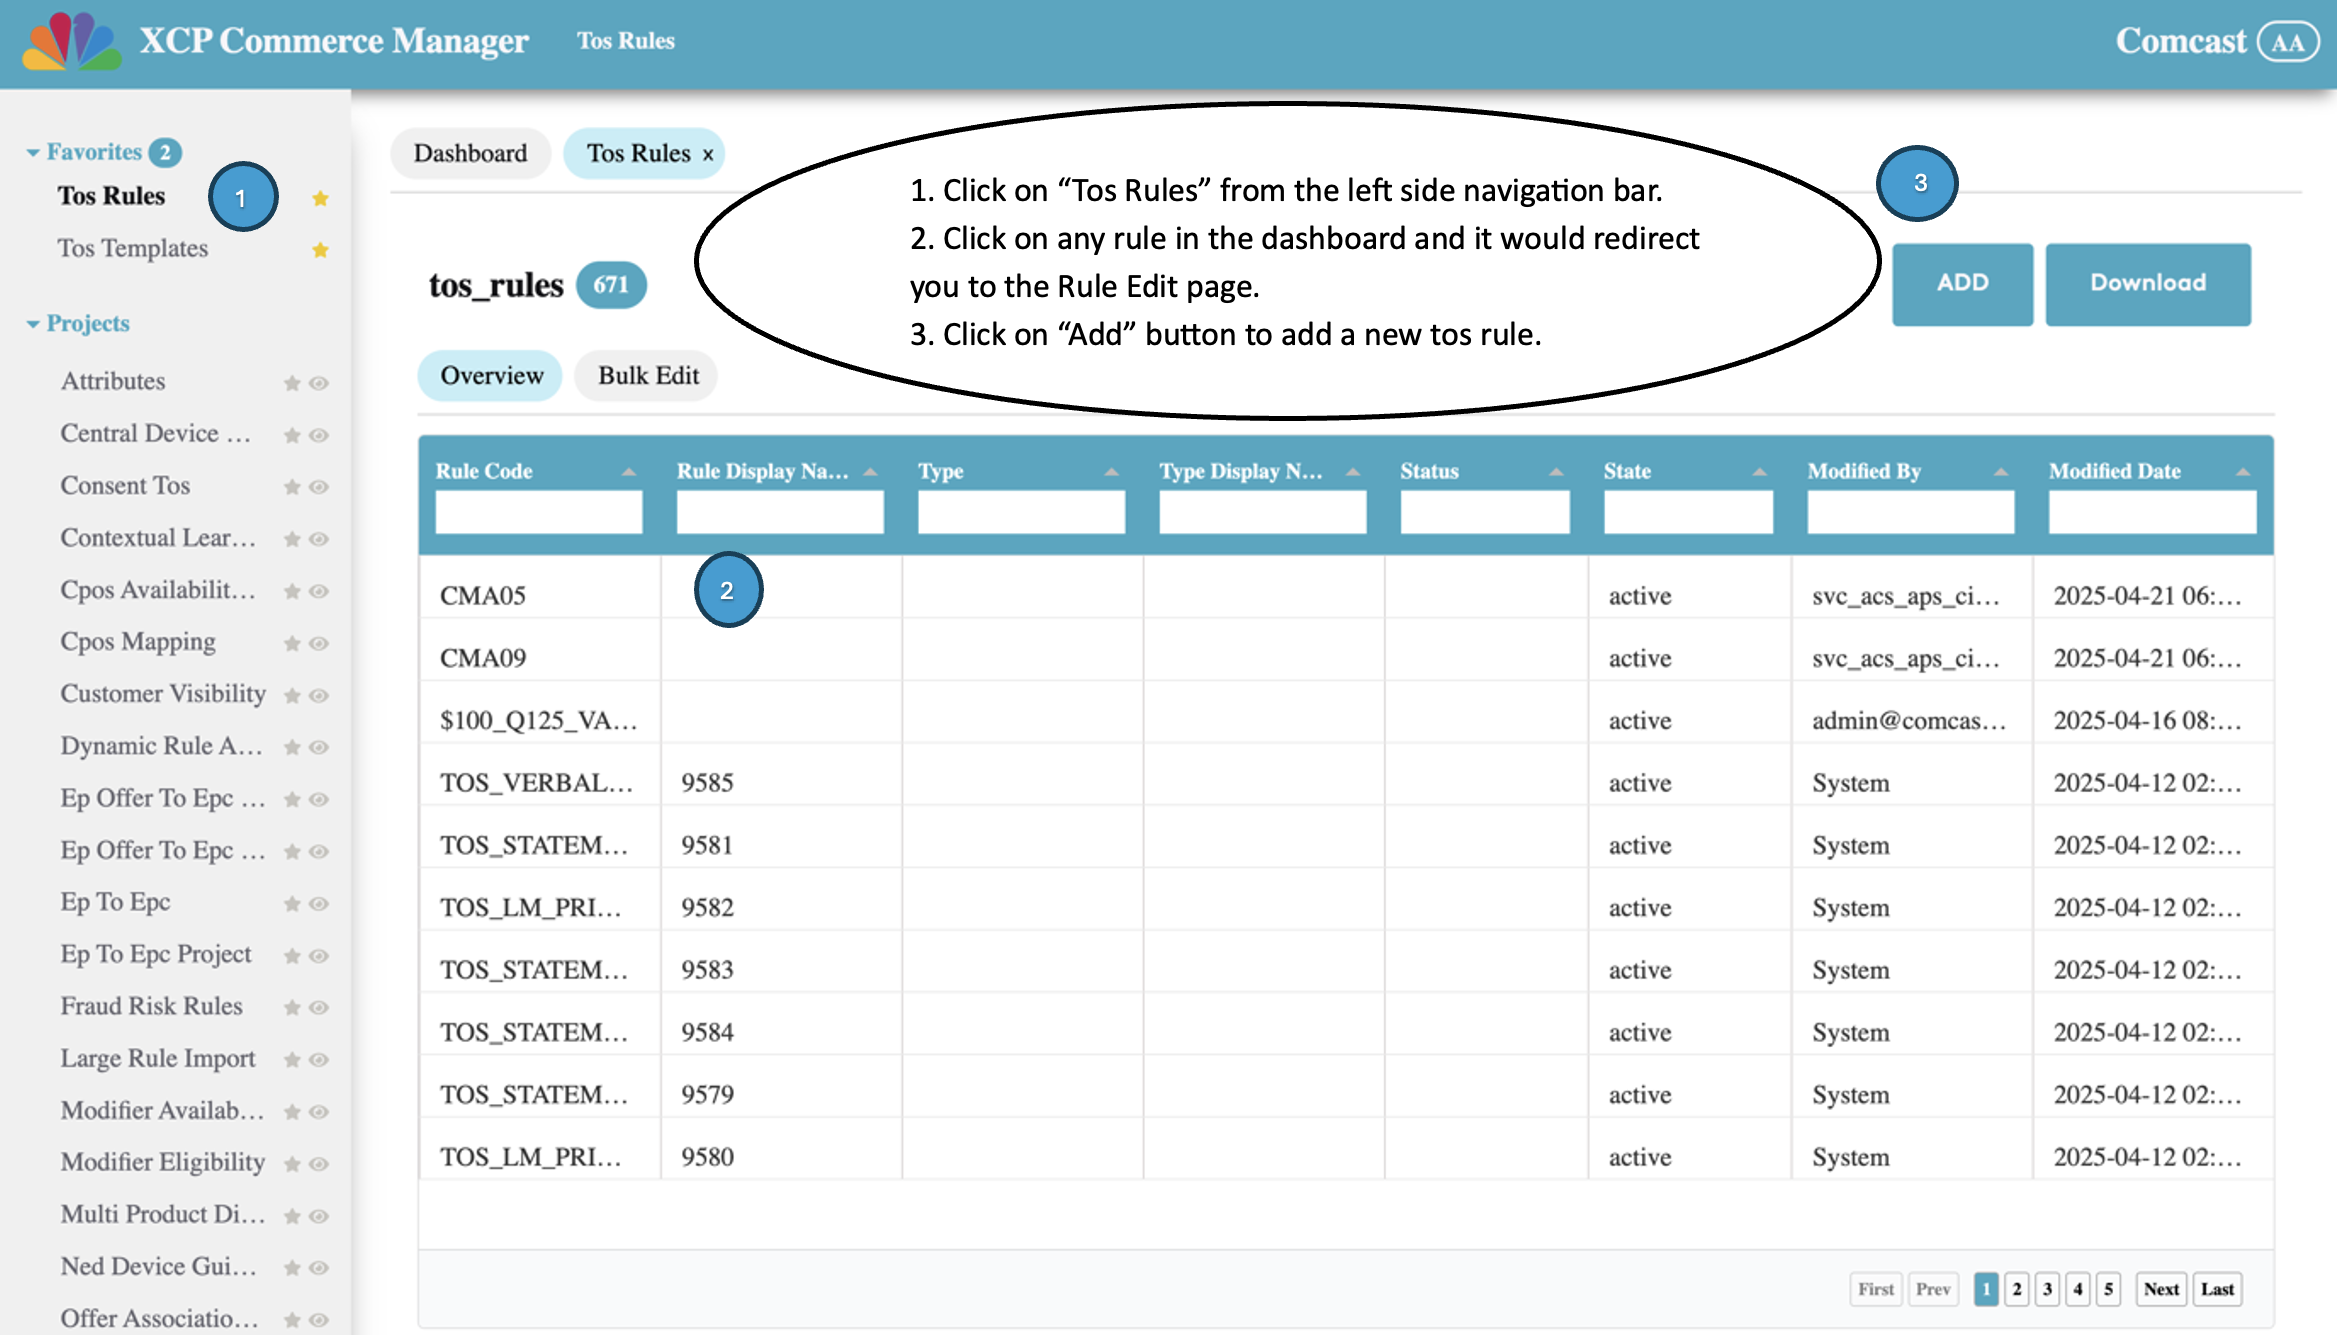Screen dimensions: 2337x1335
Task: Click the Rule Code filter input
Action: point(539,512)
